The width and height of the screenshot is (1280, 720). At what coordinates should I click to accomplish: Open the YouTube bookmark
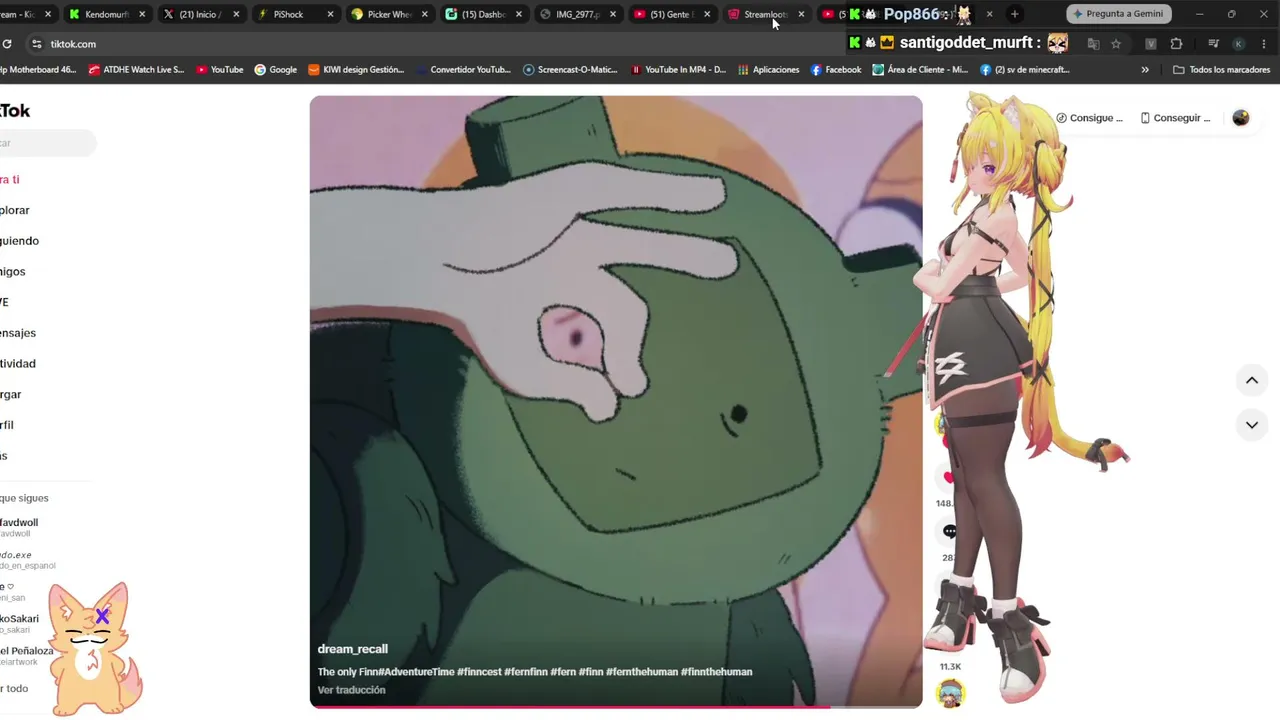(219, 70)
